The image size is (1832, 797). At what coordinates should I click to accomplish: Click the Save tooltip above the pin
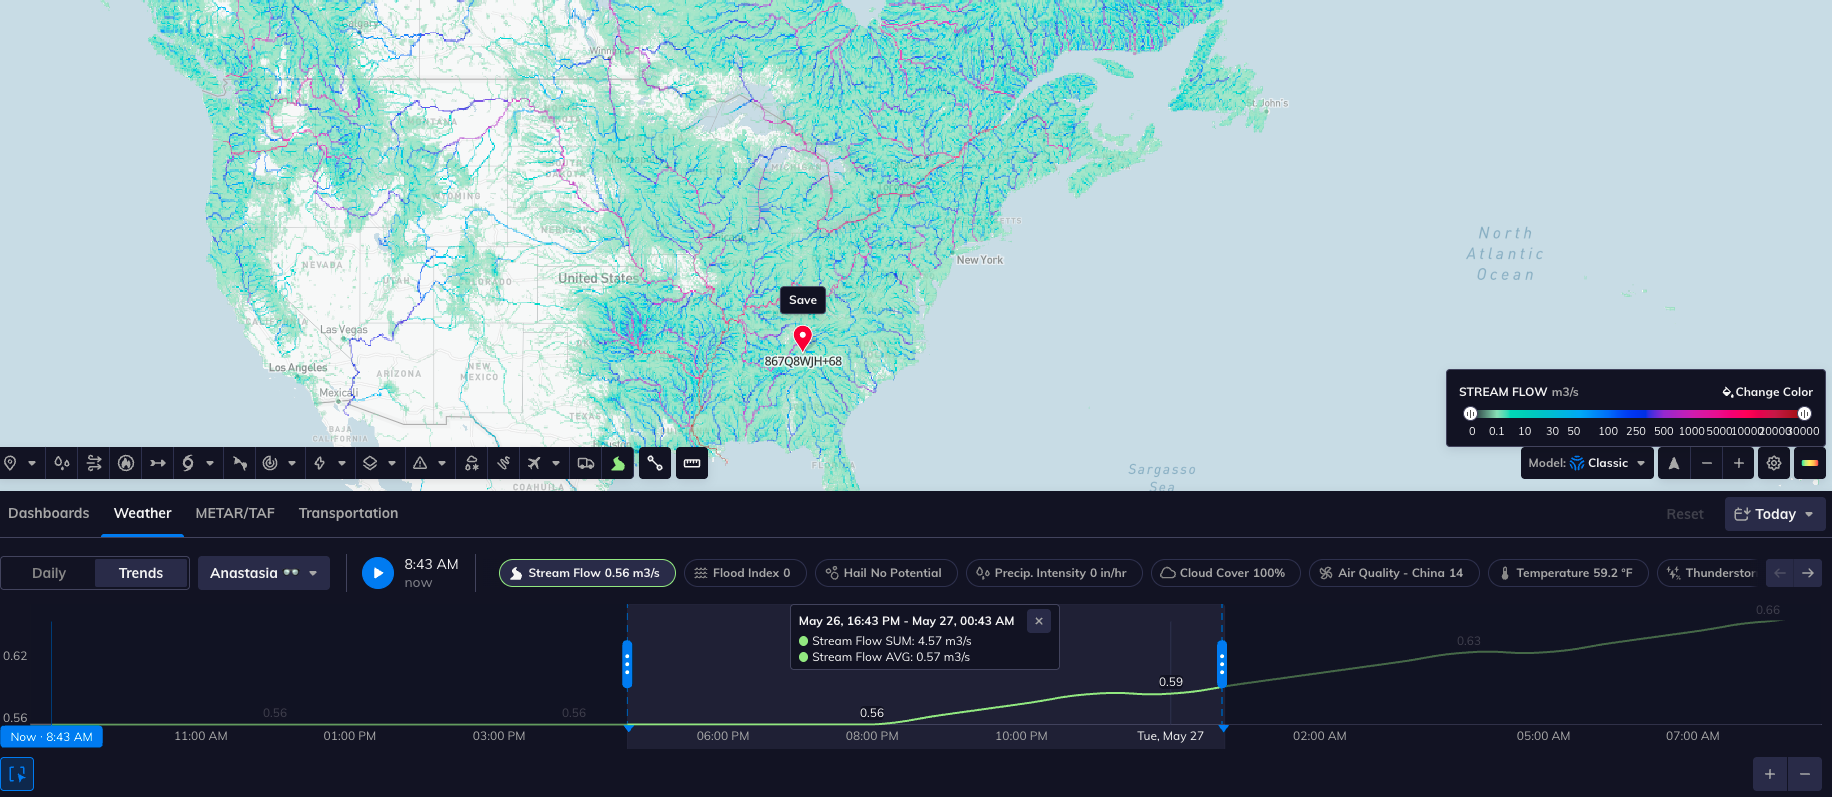[802, 300]
